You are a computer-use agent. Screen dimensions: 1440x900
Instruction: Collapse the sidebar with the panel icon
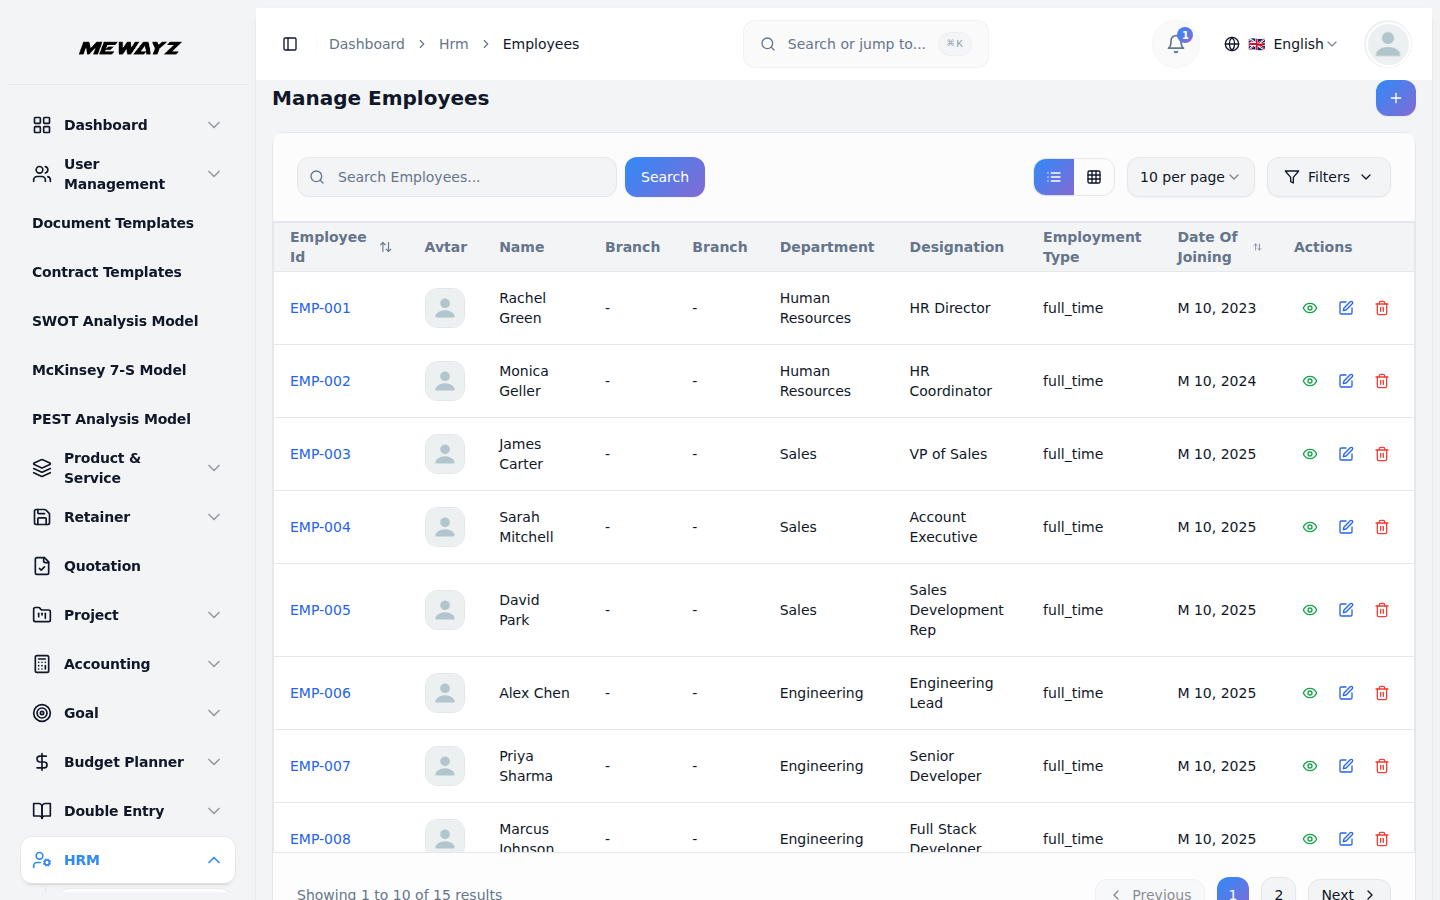[x=290, y=44]
